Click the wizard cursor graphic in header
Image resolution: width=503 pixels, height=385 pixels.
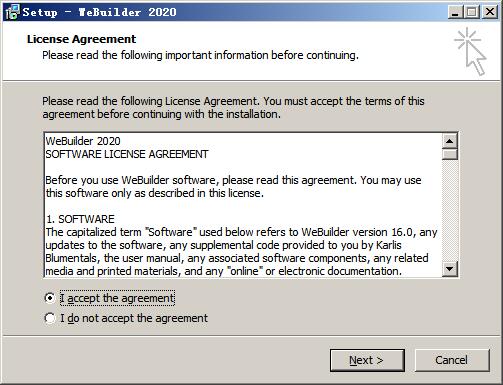(x=470, y=51)
